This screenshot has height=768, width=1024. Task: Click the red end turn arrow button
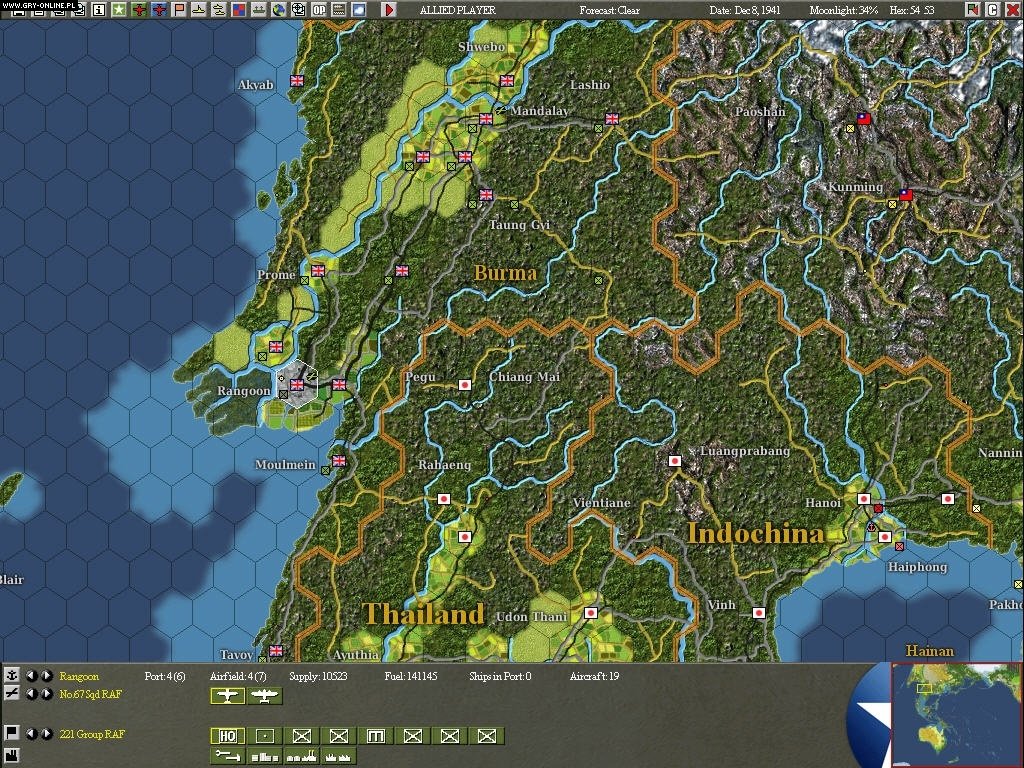(x=388, y=10)
